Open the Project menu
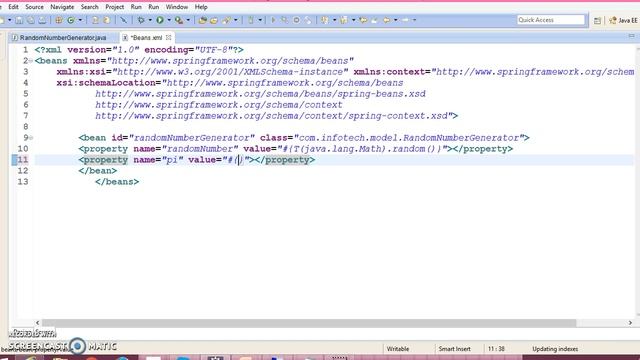Screen dimensions: 640x360 tap(115, 7)
